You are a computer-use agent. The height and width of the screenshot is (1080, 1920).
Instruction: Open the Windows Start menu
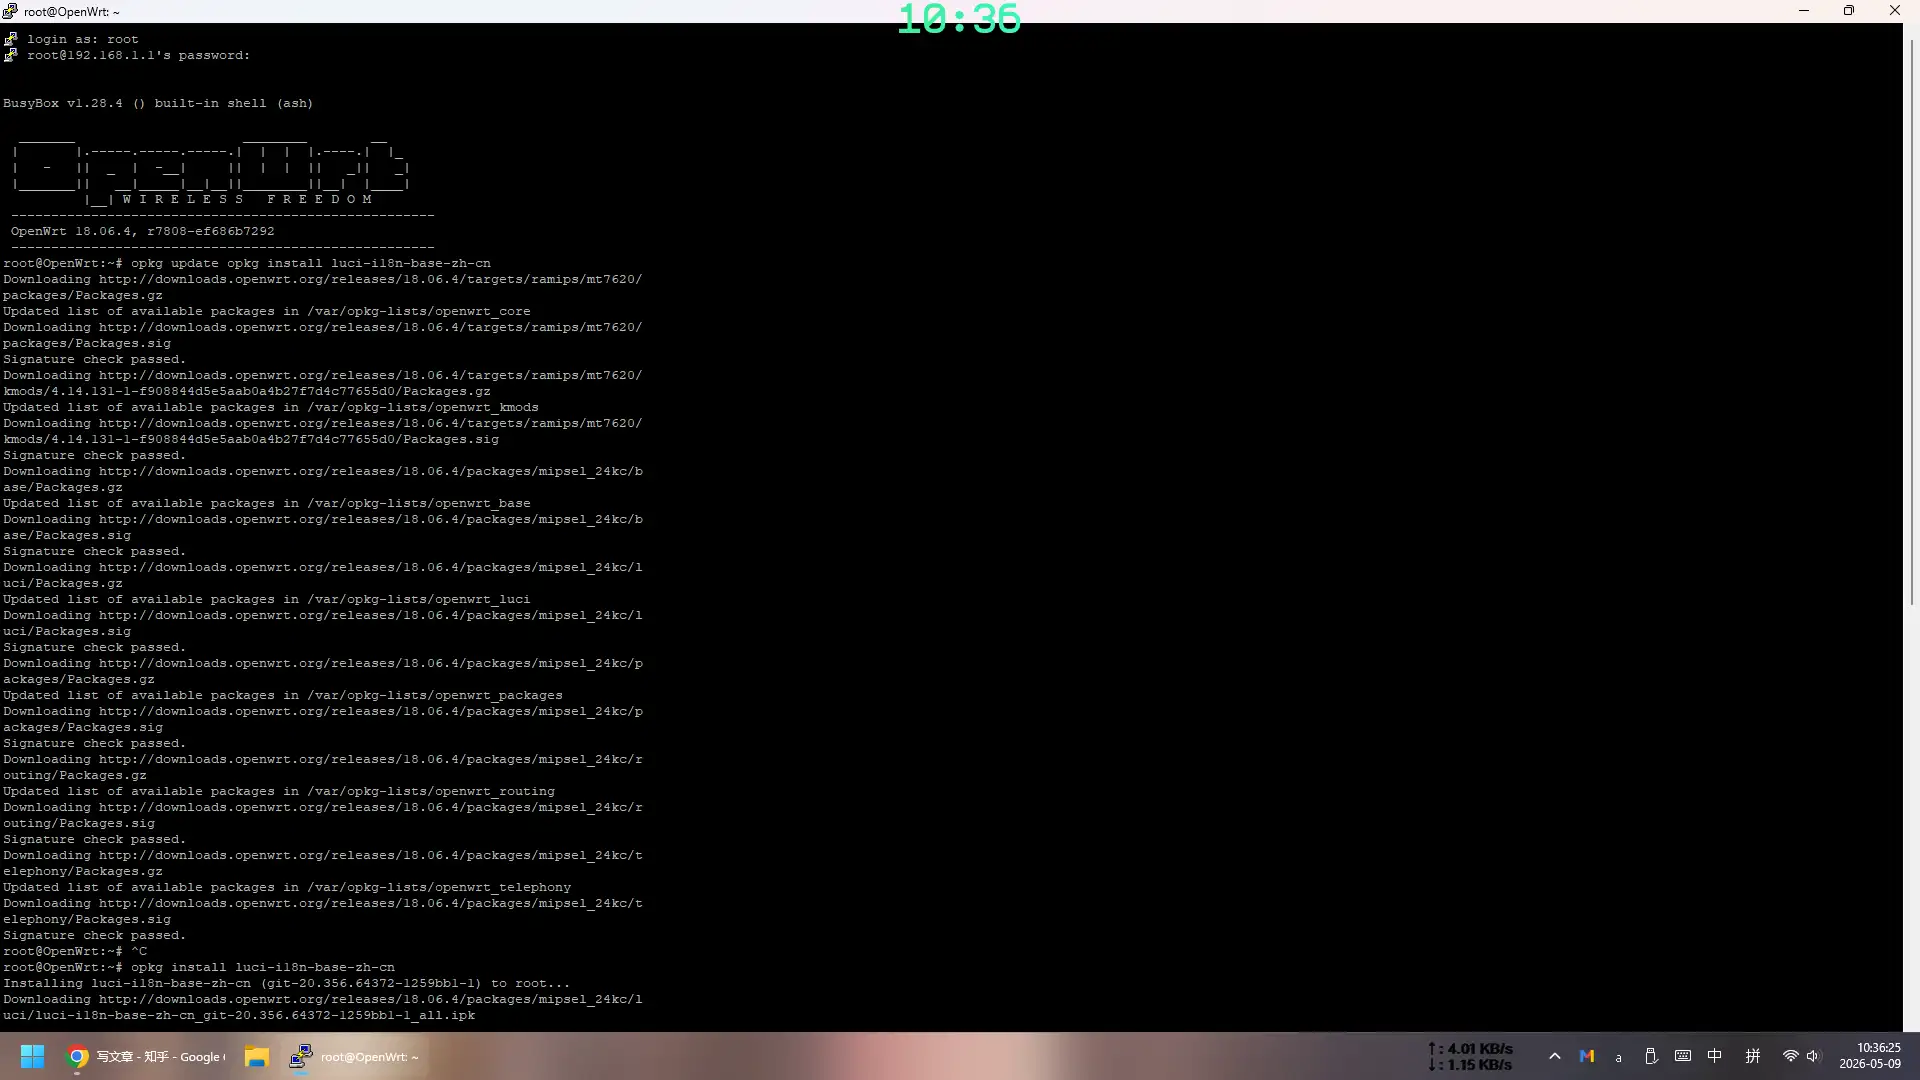[32, 1056]
